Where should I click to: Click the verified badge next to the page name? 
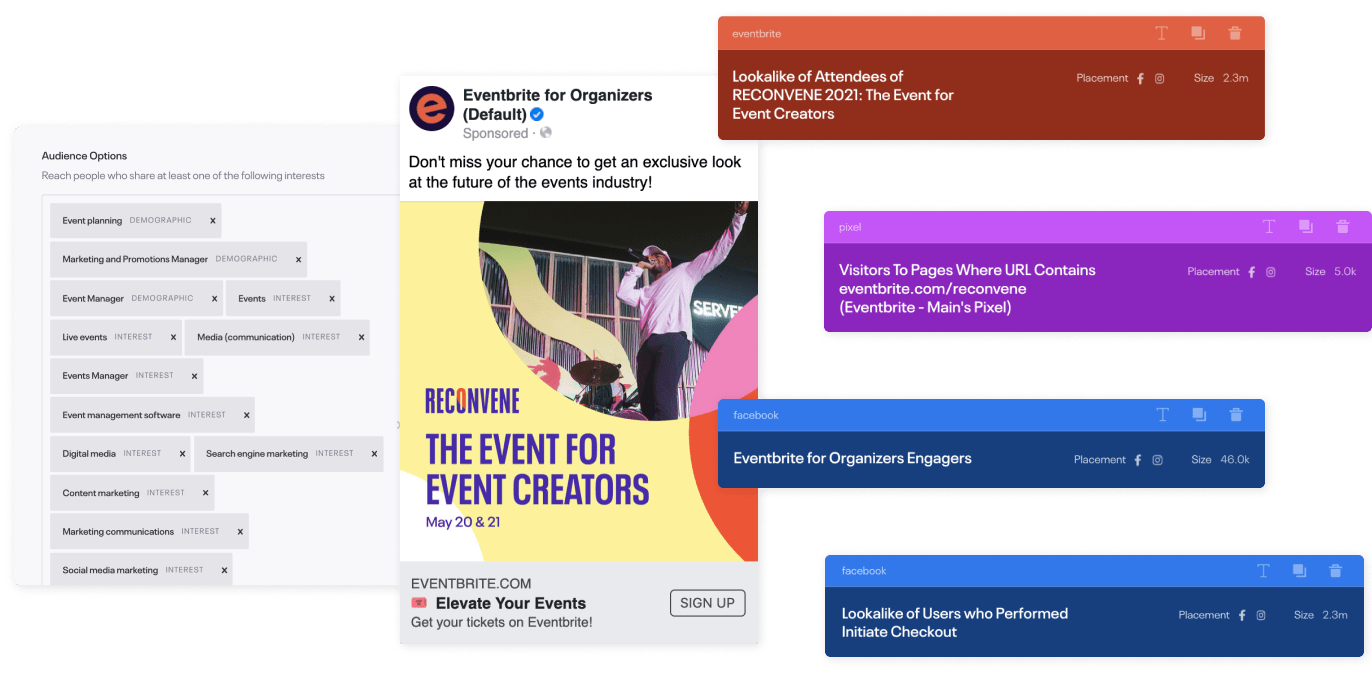[537, 114]
